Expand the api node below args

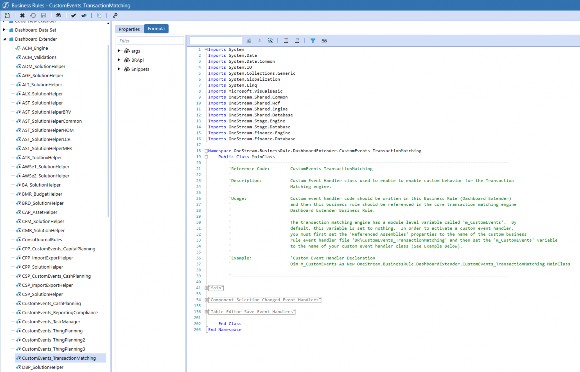[x=119, y=60]
